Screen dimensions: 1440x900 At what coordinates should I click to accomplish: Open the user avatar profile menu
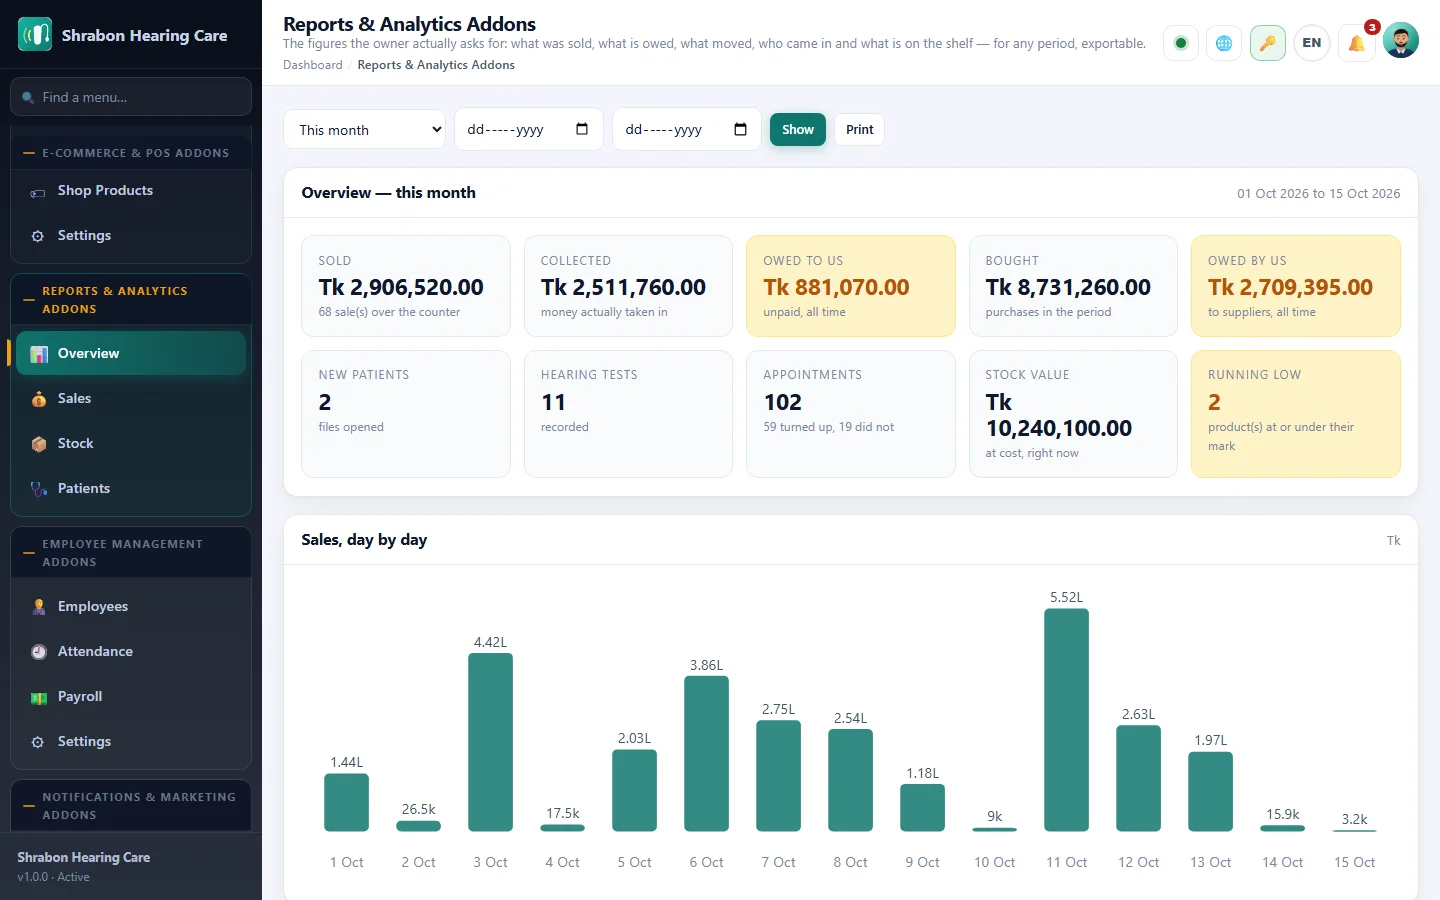[x=1400, y=41]
